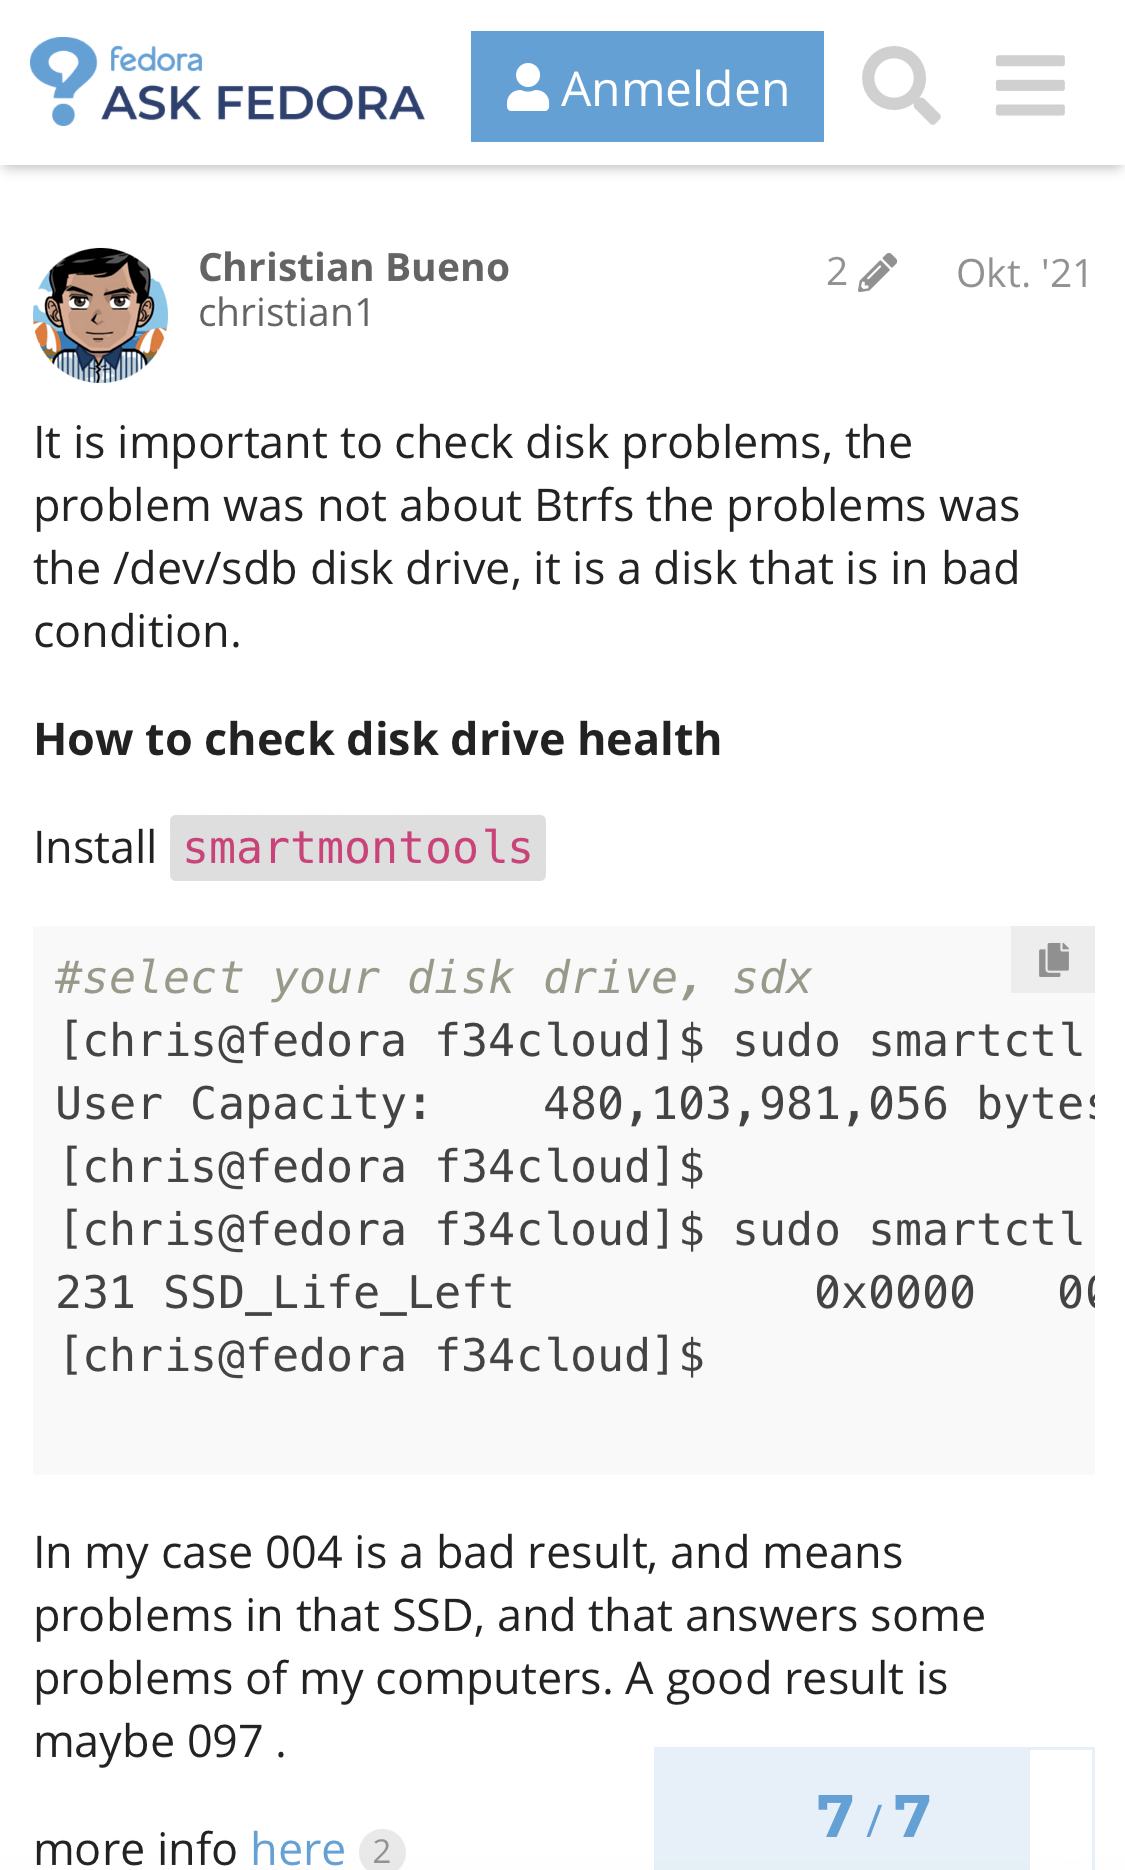Expand the panel right of 7 / 7 progress
The width and height of the screenshot is (1125, 1870).
(x=1062, y=1811)
